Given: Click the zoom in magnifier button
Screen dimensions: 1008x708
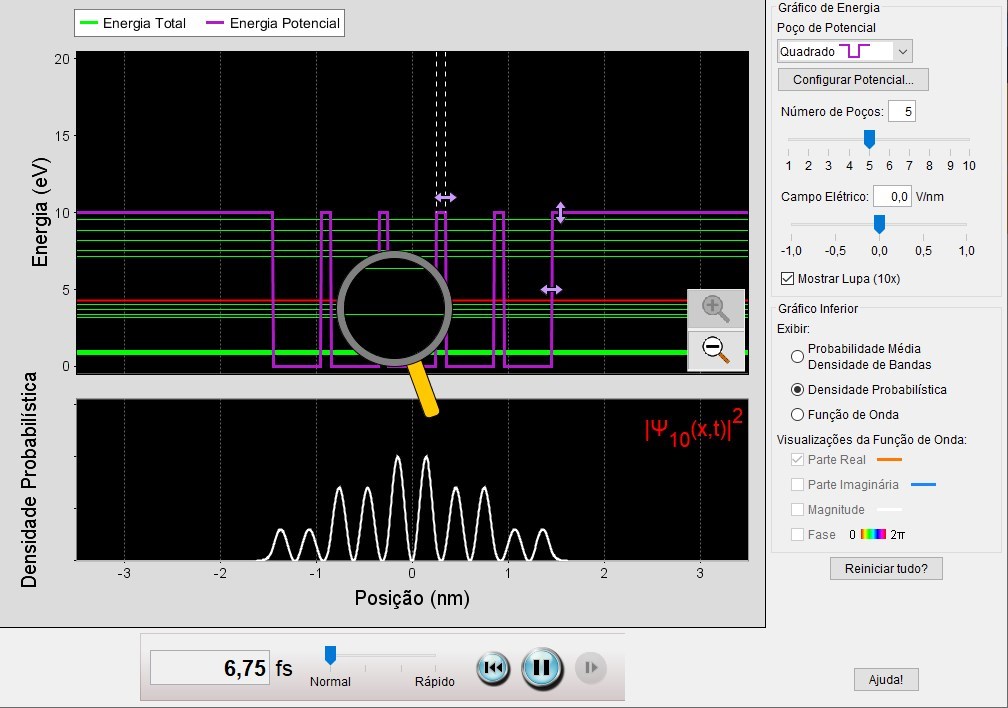Looking at the screenshot, I should pos(715,307).
